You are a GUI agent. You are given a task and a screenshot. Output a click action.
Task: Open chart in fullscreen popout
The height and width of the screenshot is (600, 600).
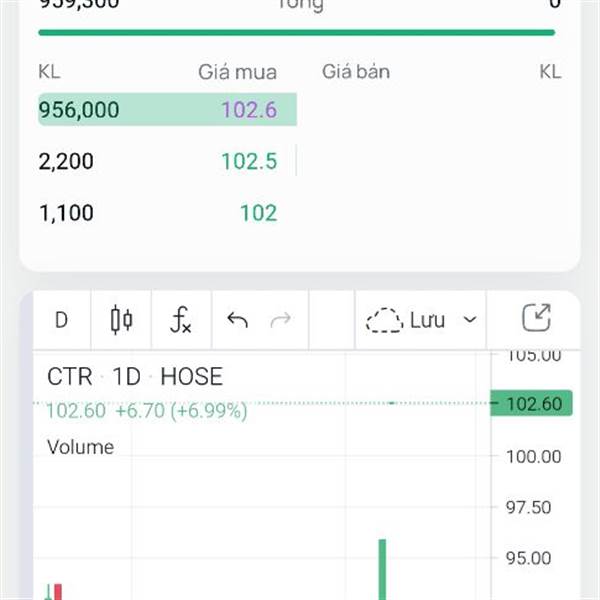[537, 319]
